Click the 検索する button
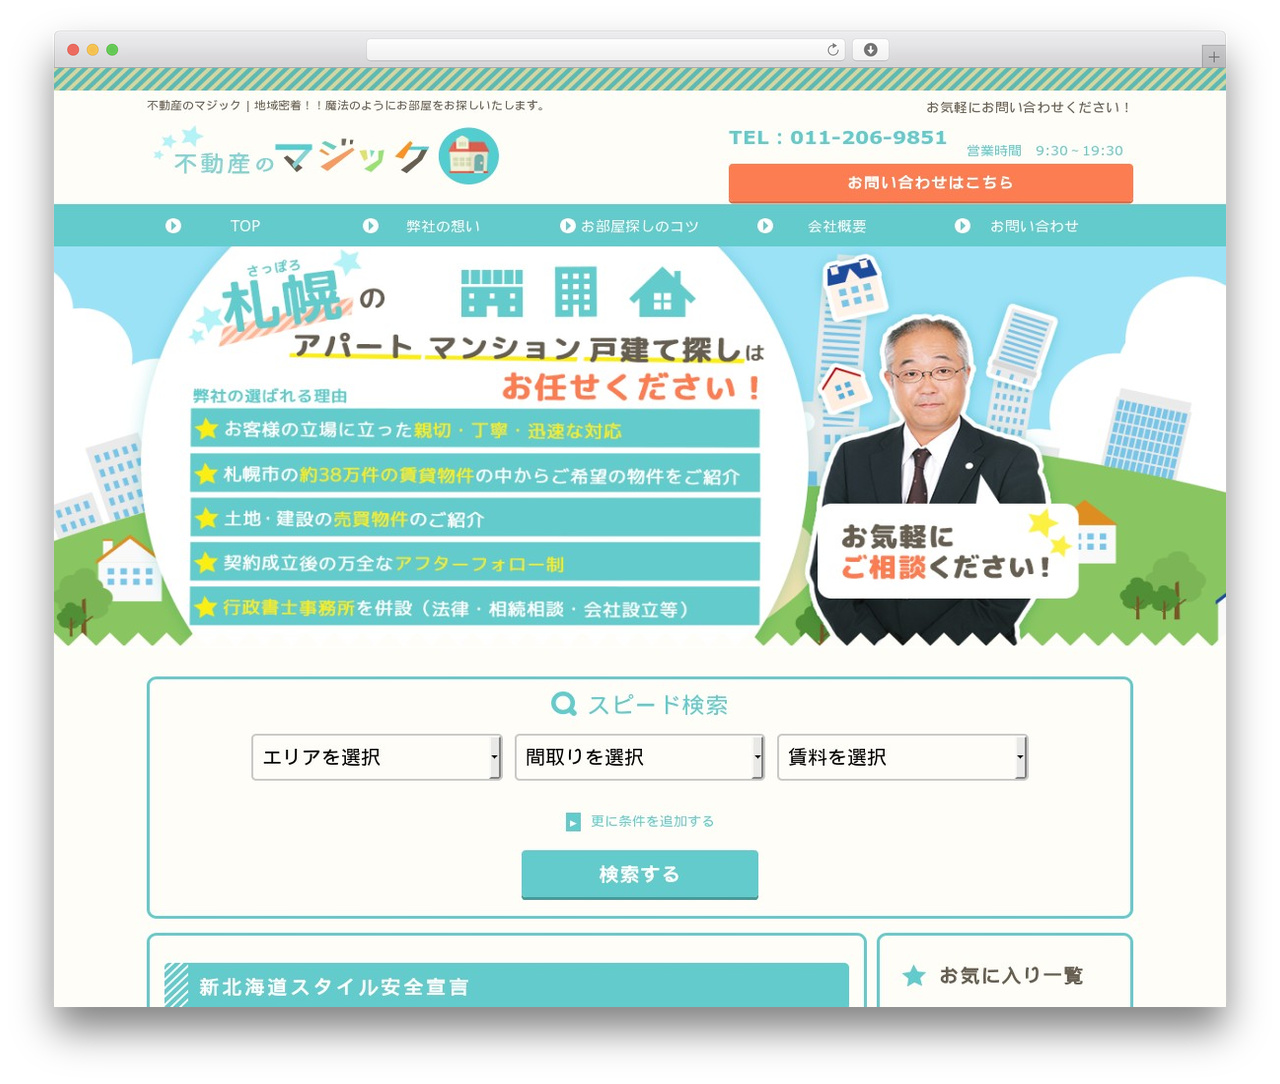The image size is (1280, 1084). pos(640,875)
